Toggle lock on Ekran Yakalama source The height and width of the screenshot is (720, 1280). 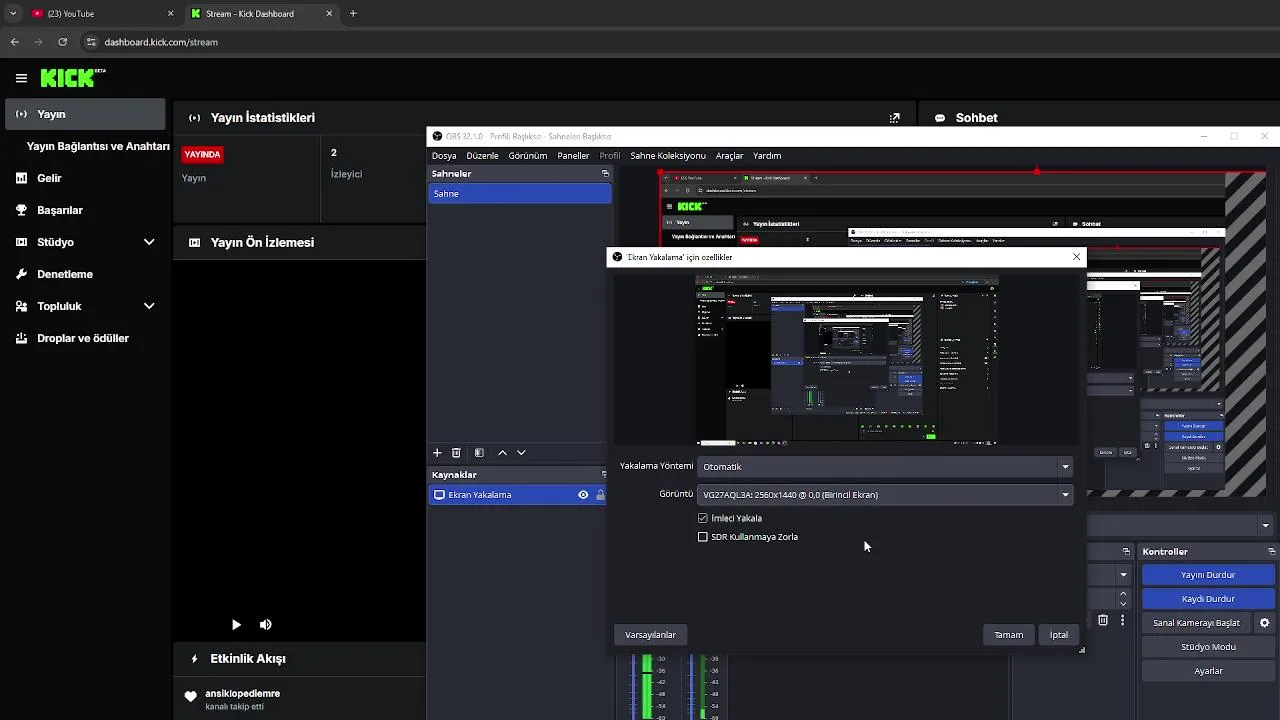[600, 495]
